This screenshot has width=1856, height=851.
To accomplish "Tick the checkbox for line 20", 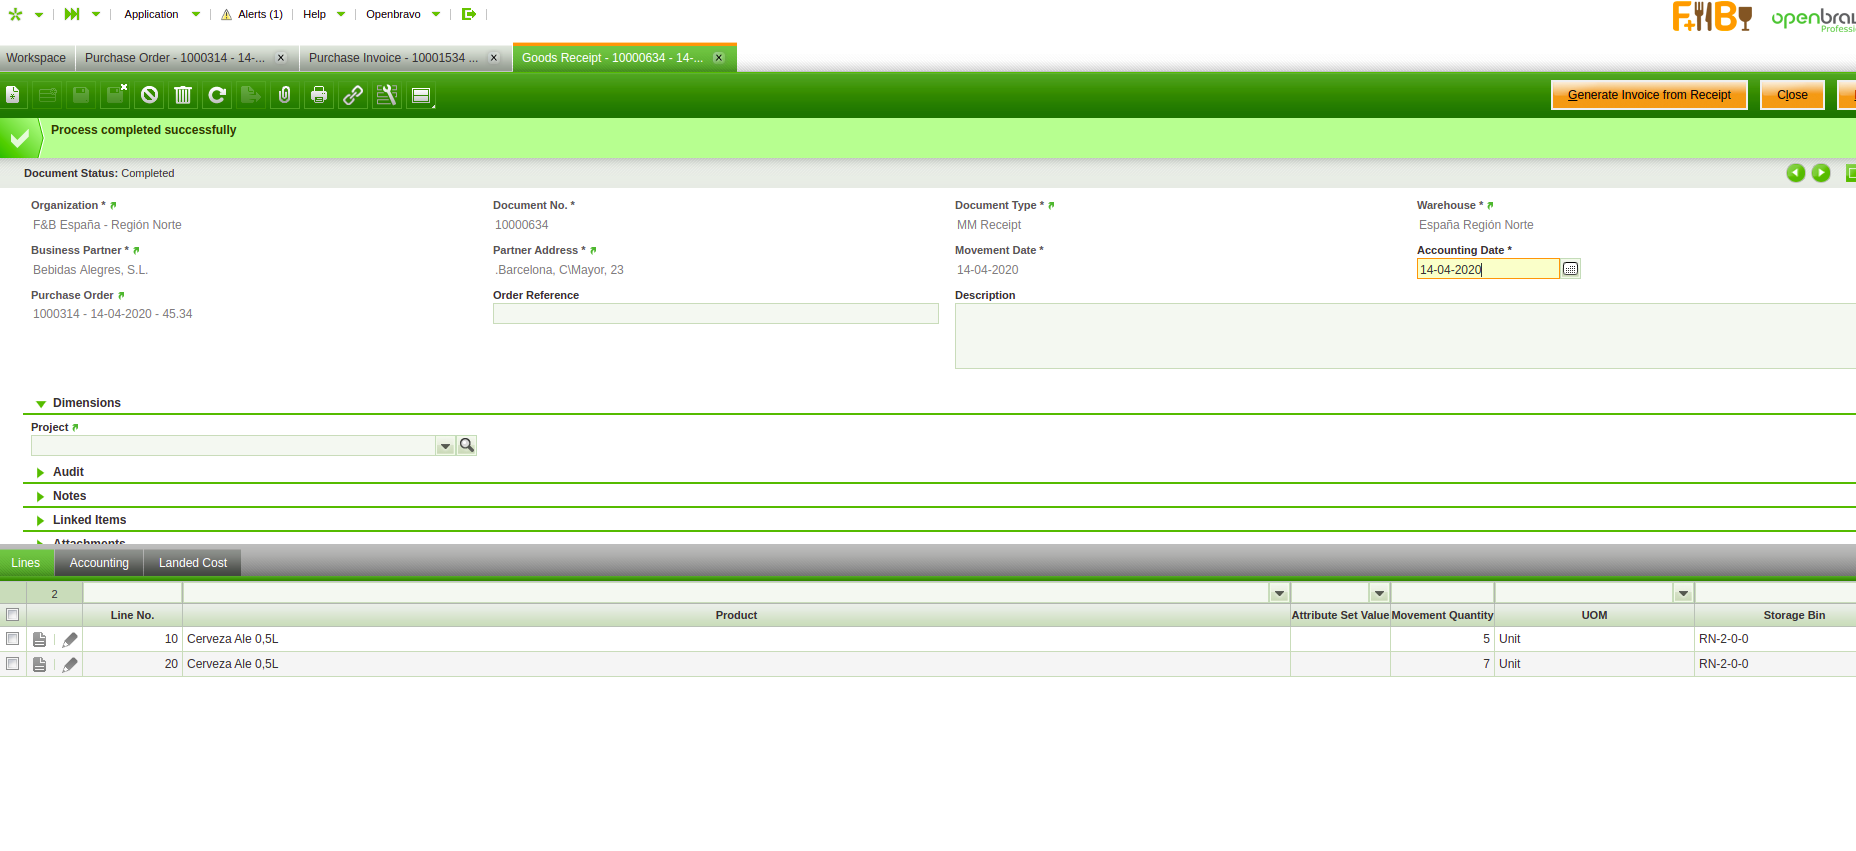I will click(13, 664).
